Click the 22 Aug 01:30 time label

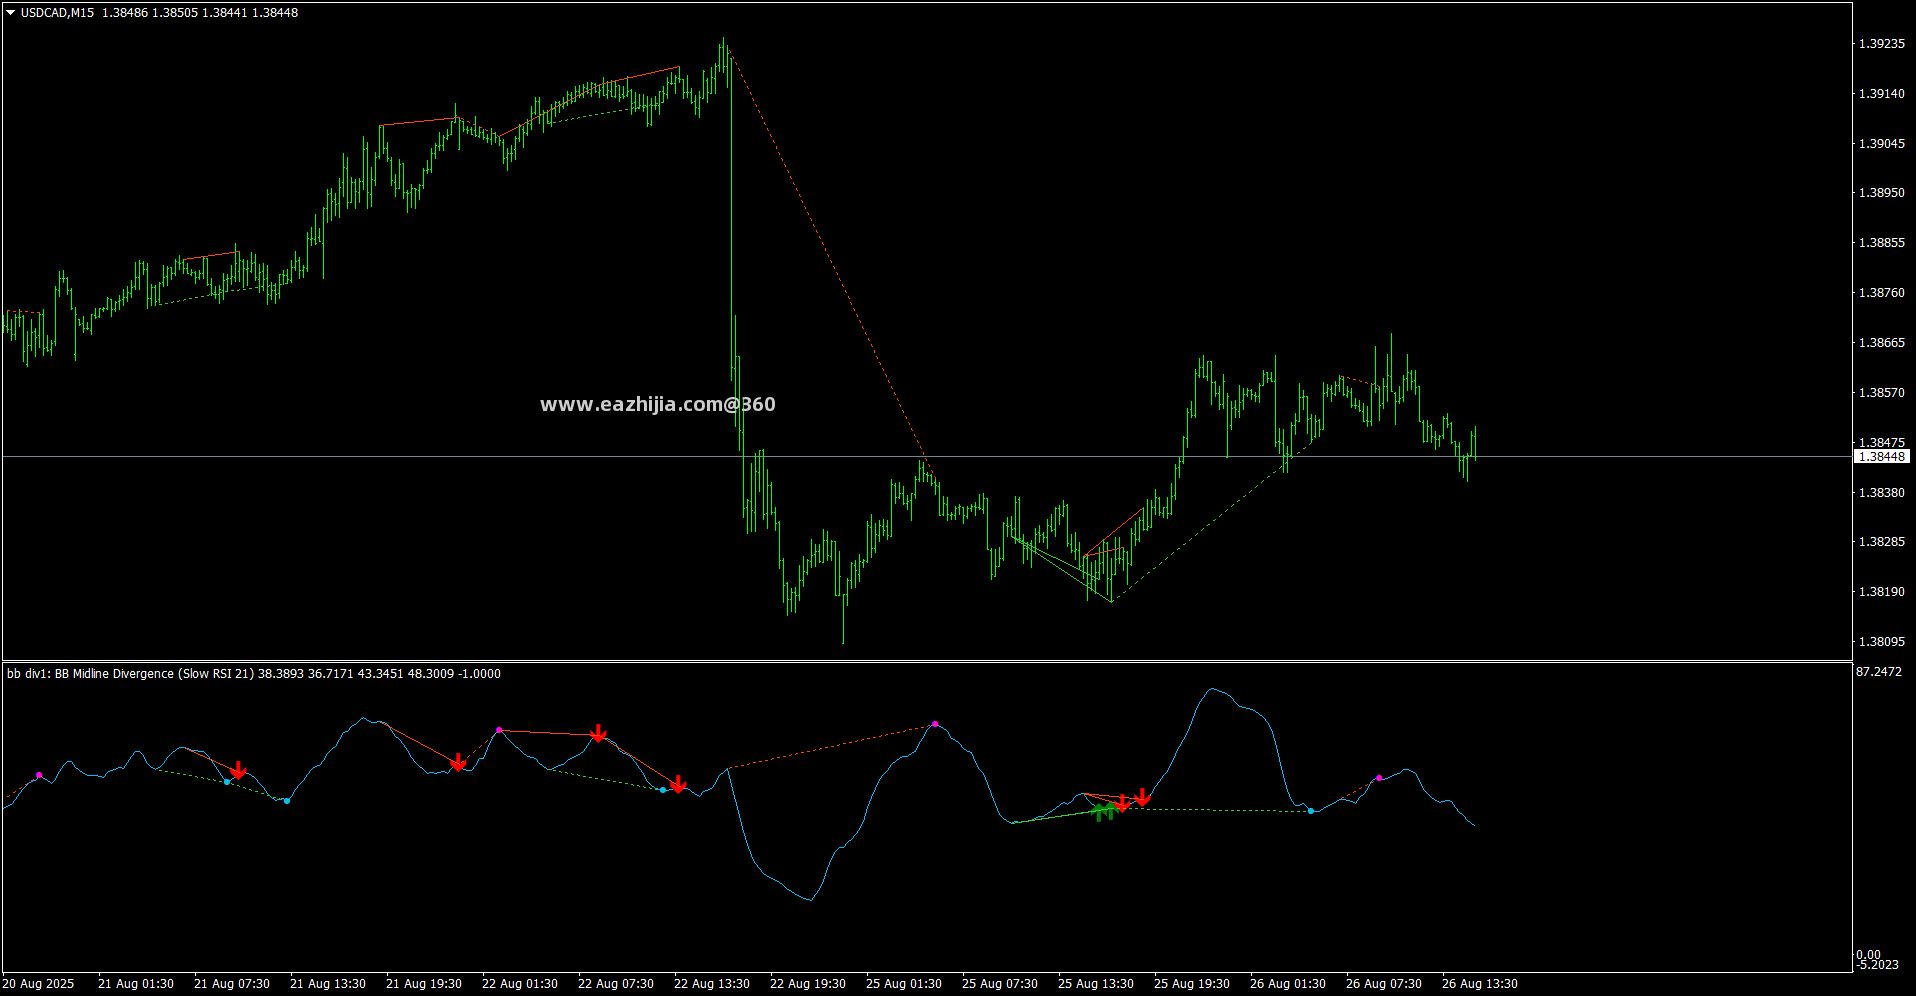coord(520,984)
